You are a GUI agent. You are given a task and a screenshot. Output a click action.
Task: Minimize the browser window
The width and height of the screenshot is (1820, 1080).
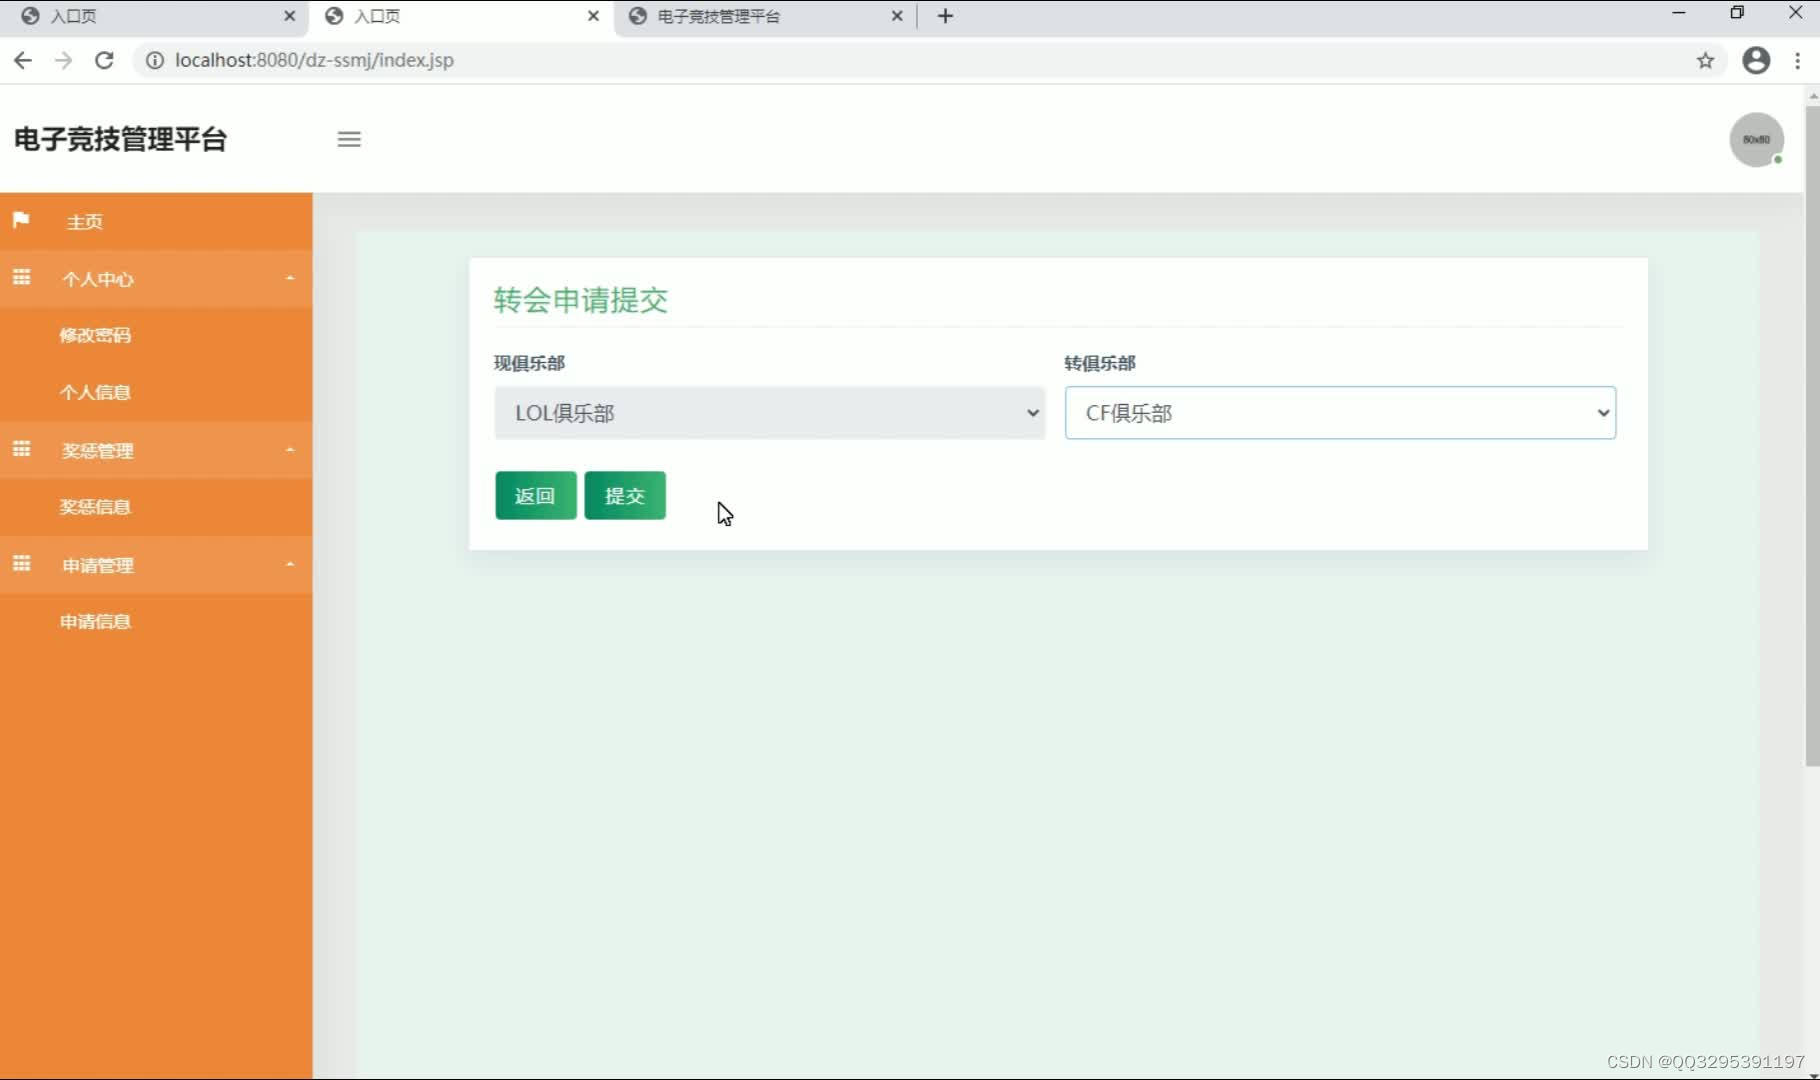point(1679,13)
